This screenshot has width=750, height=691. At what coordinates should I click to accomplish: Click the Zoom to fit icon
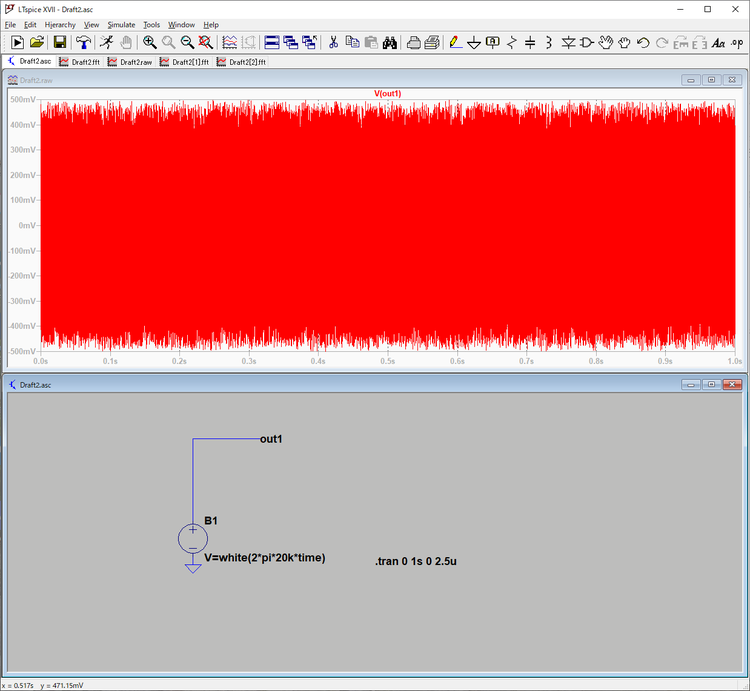205,42
